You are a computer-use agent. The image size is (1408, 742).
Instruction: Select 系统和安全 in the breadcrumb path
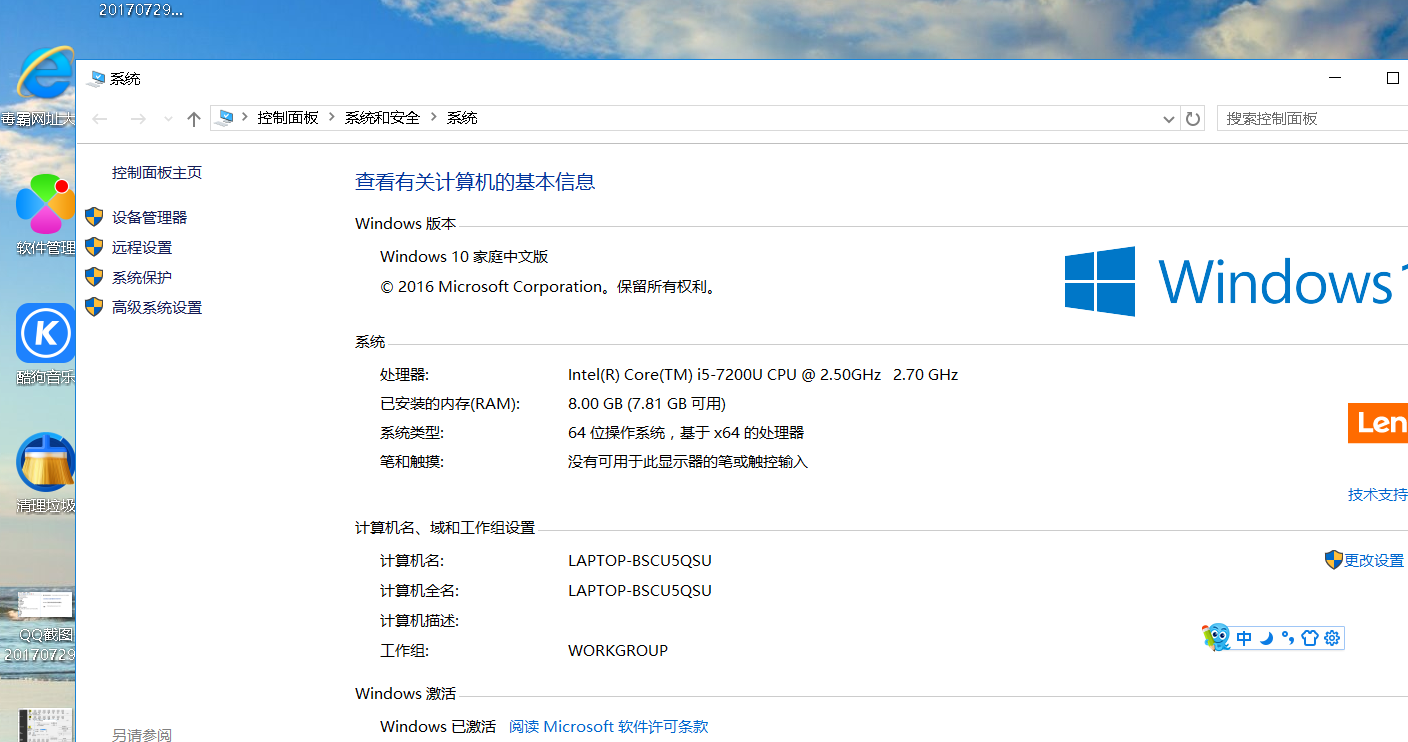[x=382, y=118]
